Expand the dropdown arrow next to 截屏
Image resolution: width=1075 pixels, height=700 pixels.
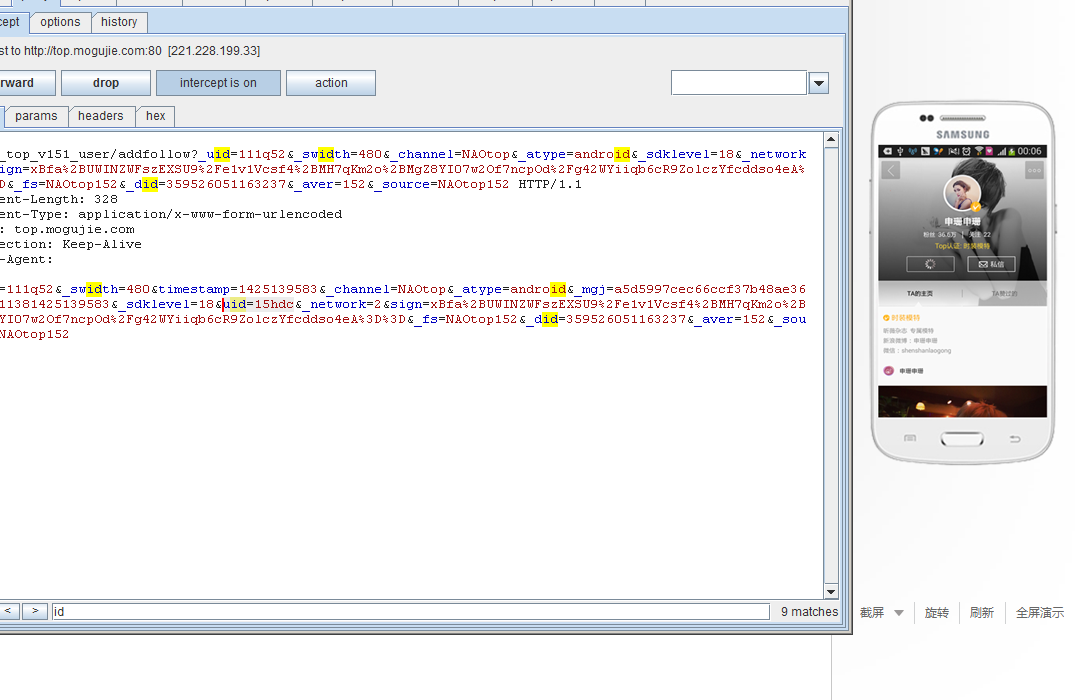pos(899,613)
